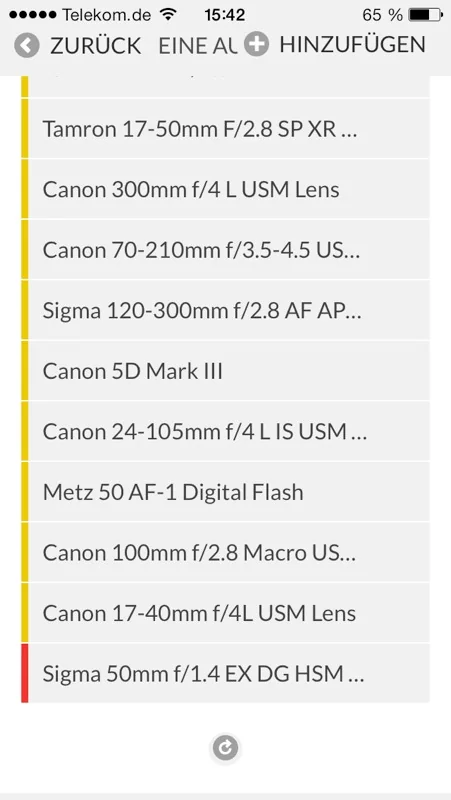Select the Canon 5D Mark III item

coord(226,371)
